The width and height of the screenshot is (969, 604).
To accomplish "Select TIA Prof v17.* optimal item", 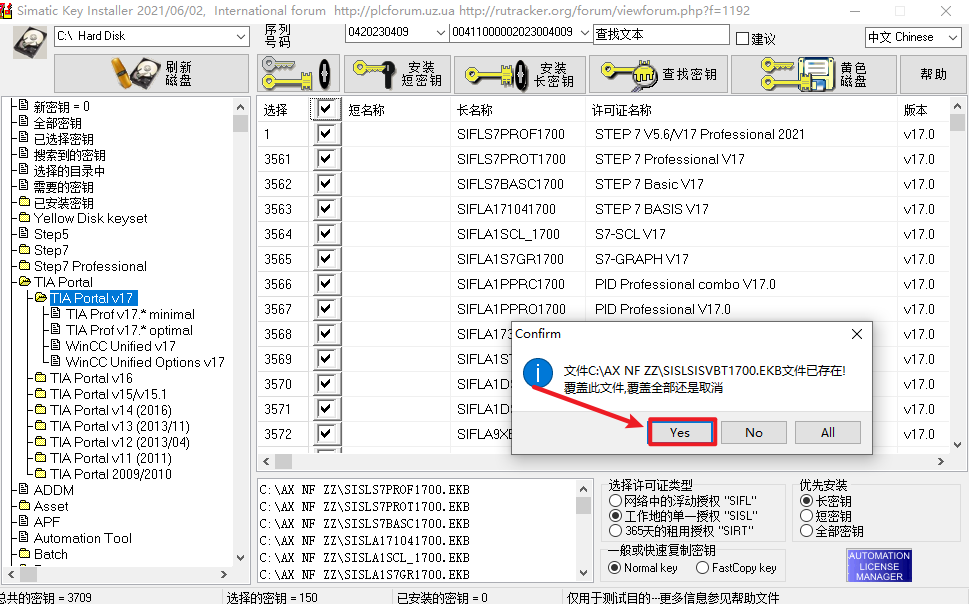I will tap(129, 330).
